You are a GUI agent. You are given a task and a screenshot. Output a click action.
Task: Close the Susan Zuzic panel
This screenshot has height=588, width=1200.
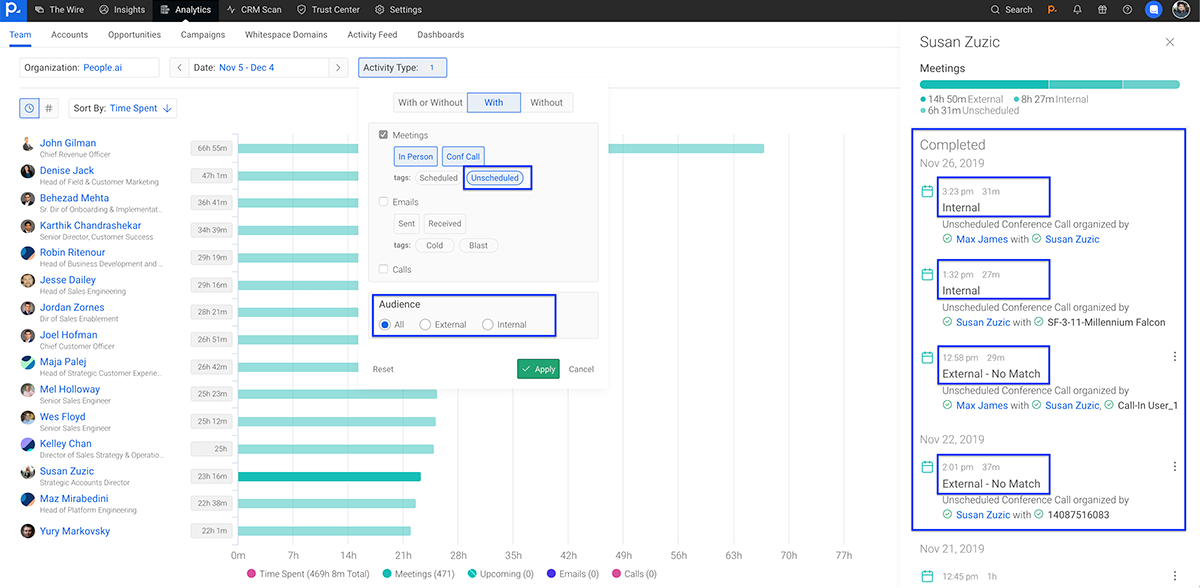1170,42
